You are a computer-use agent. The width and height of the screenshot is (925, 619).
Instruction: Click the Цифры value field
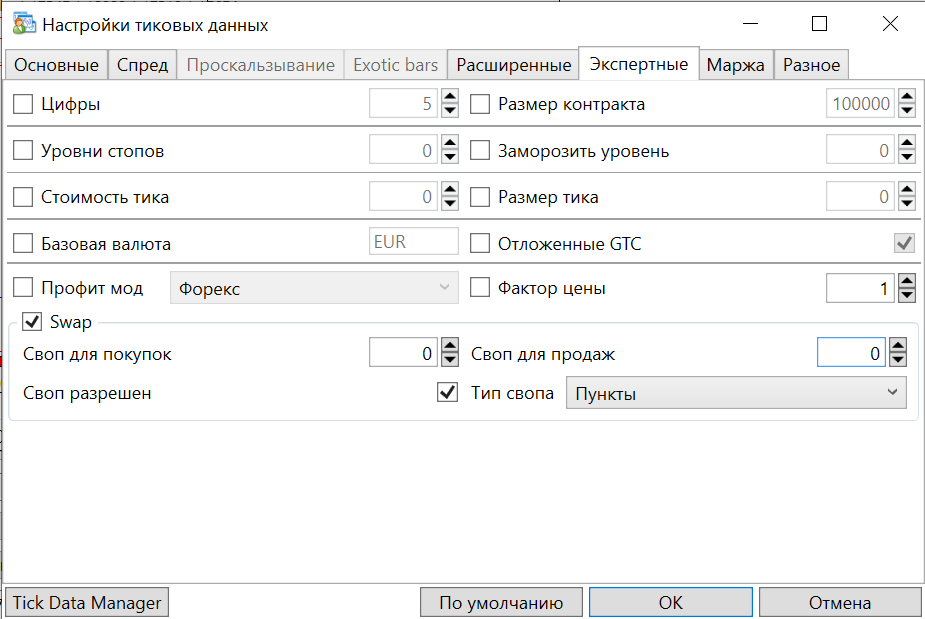[x=404, y=104]
